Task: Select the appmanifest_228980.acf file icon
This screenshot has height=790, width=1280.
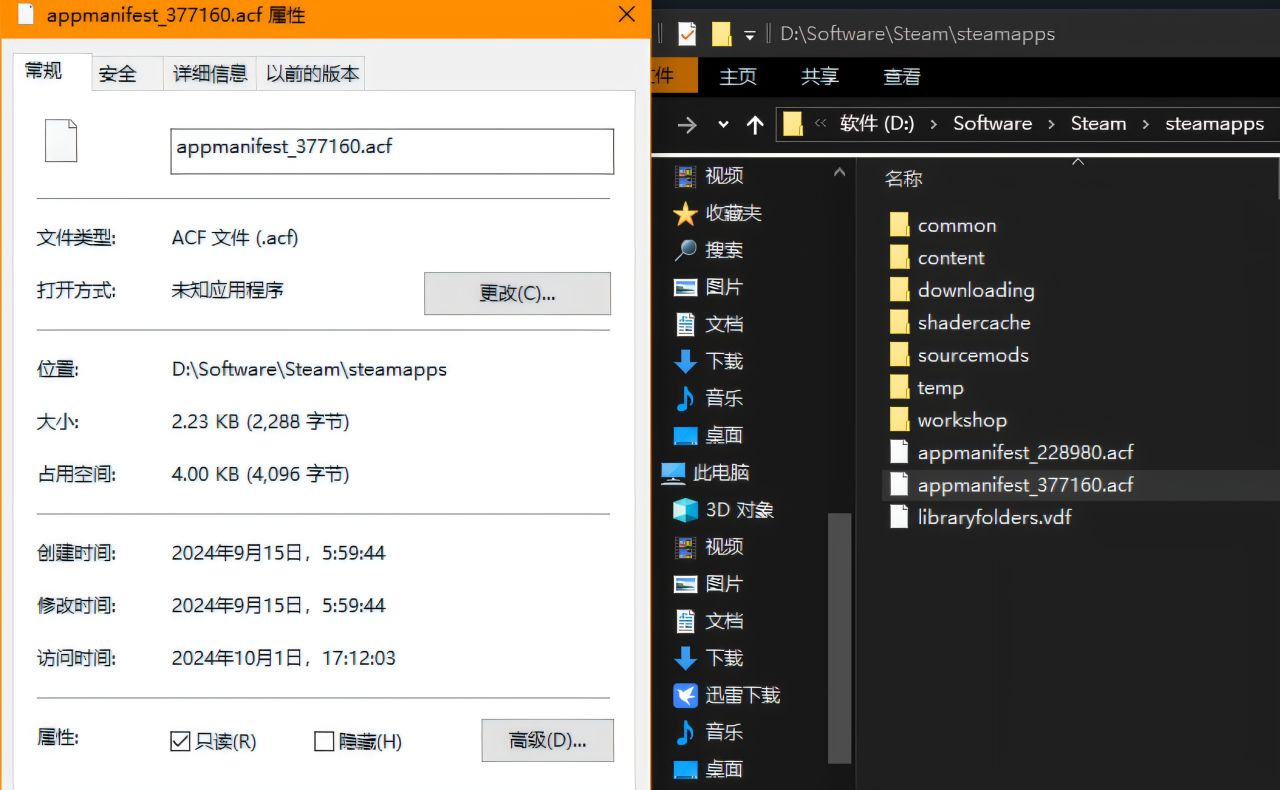Action: coord(899,453)
